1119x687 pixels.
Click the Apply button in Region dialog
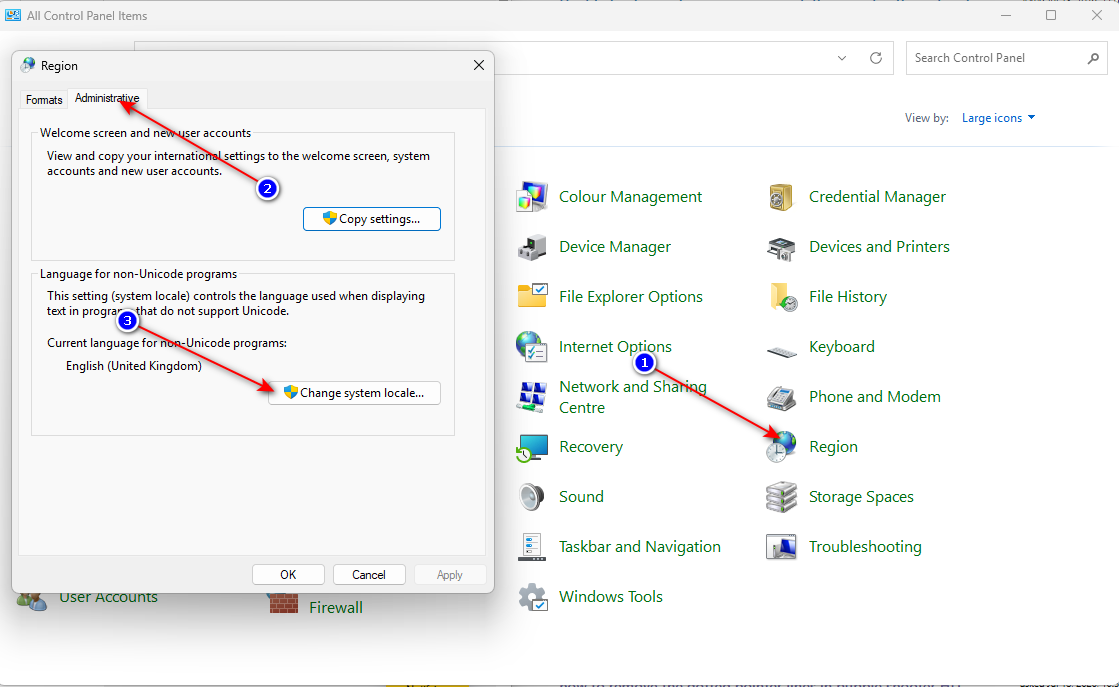click(x=450, y=575)
